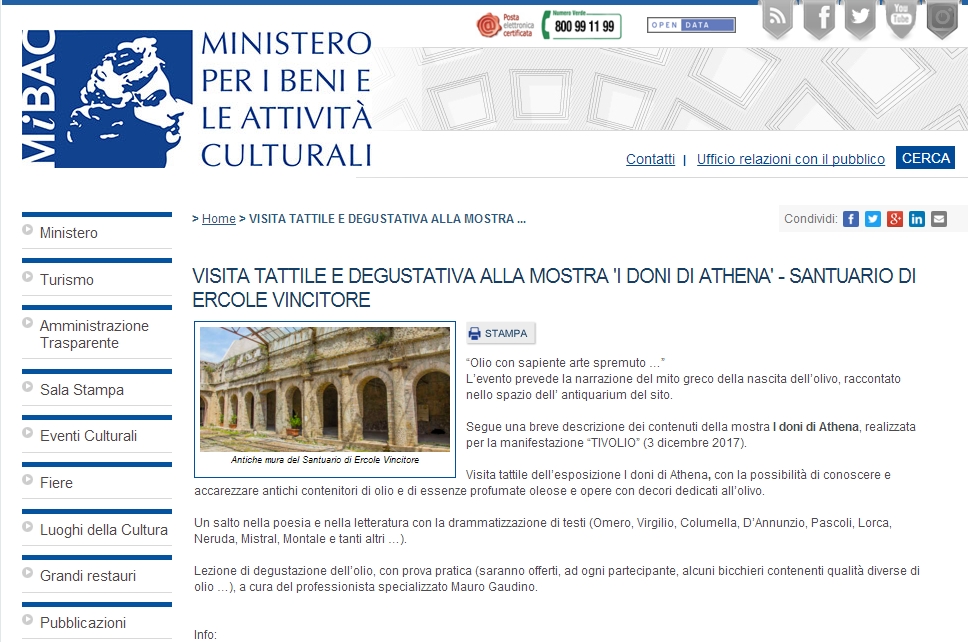Open the YouTube ribbon icon in header
The width and height of the screenshot is (968, 642).
point(900,19)
